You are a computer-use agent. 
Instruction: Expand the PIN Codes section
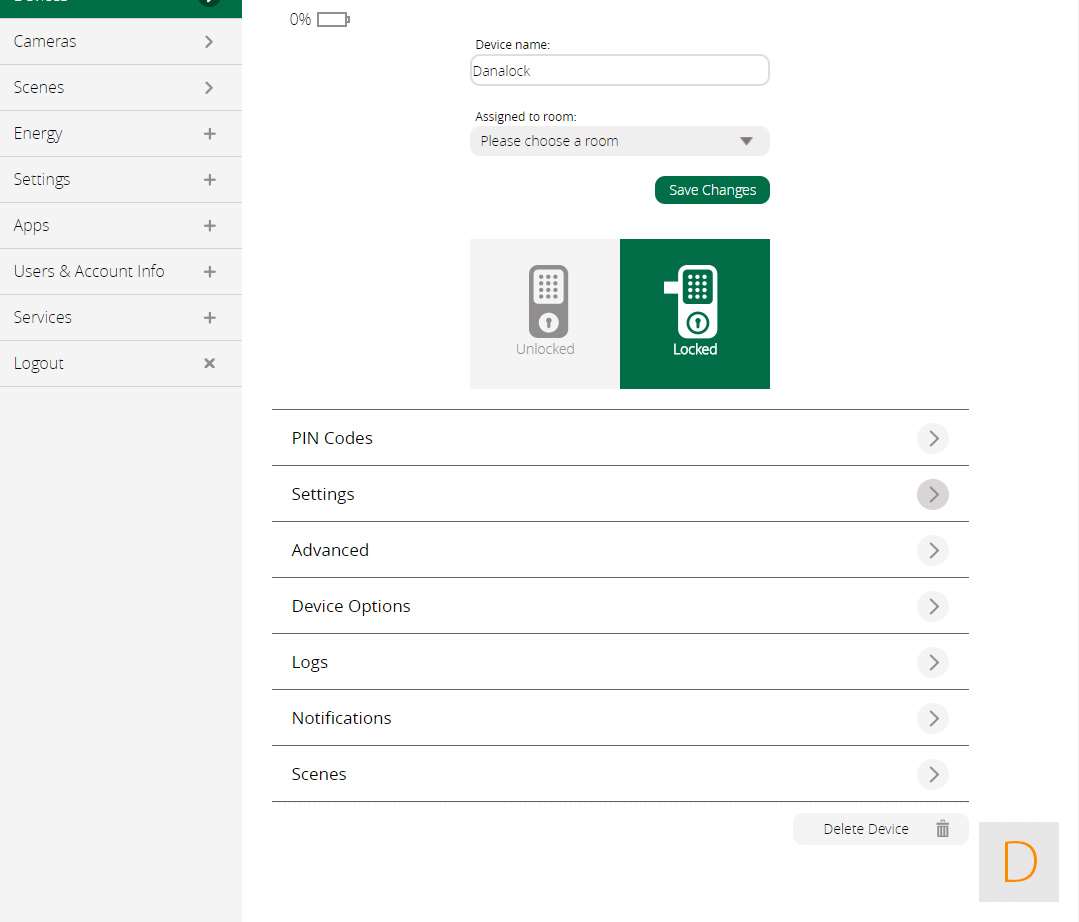point(932,438)
